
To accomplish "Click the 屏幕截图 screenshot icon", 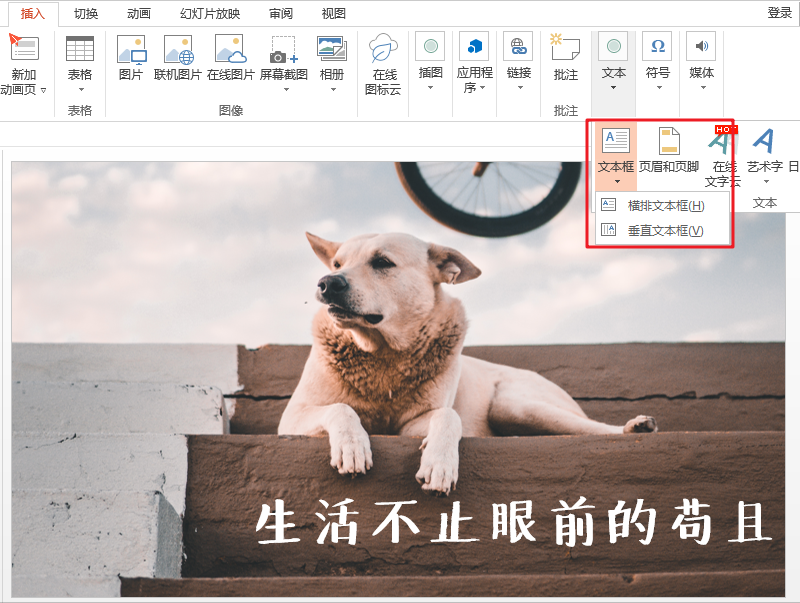I will click(284, 49).
